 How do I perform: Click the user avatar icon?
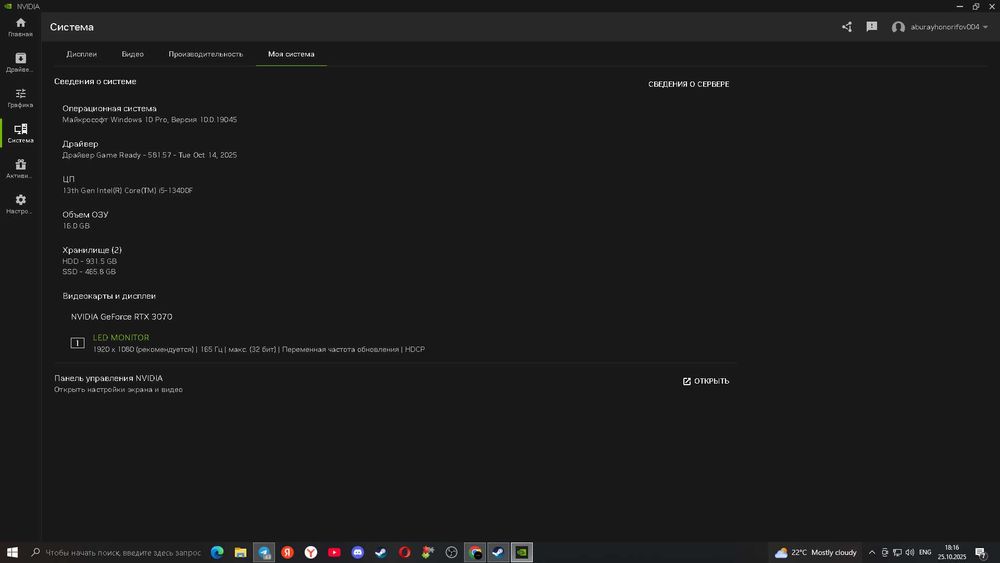coord(898,27)
